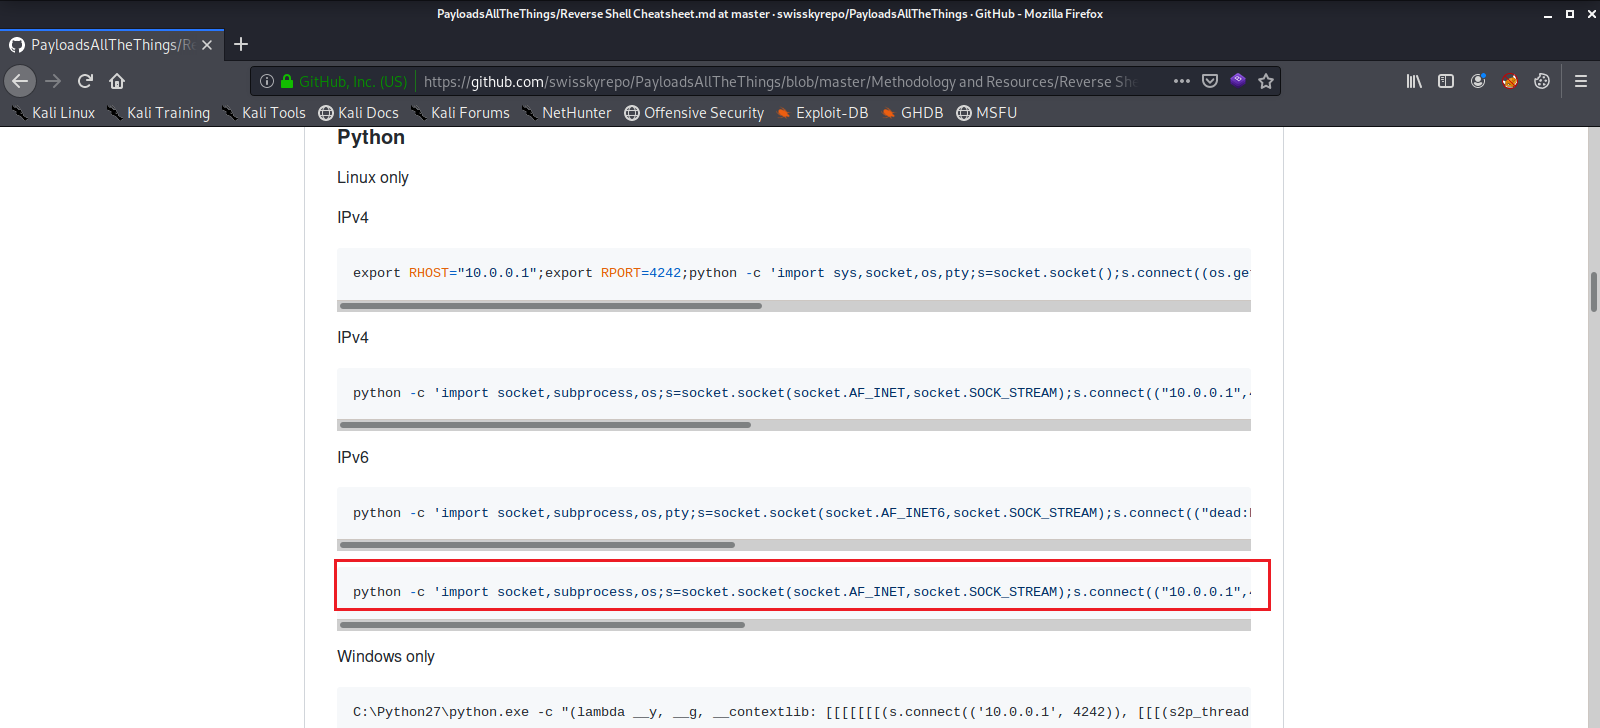The height and width of the screenshot is (728, 1600).
Task: Open the Offensive Security bookmark
Action: pos(694,113)
